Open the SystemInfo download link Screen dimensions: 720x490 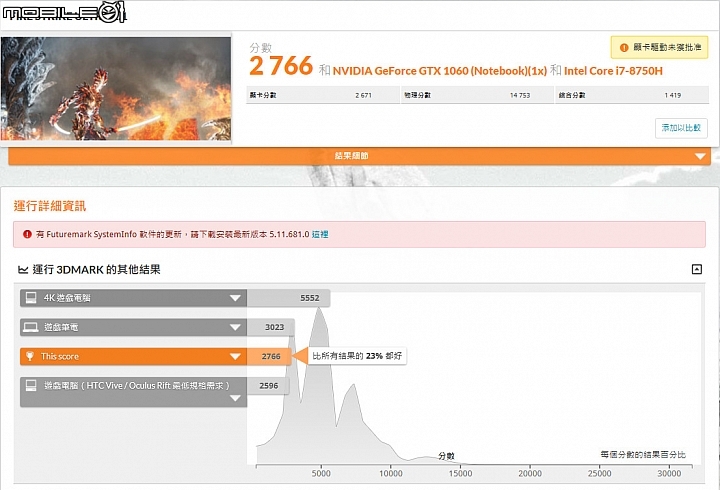[320, 234]
